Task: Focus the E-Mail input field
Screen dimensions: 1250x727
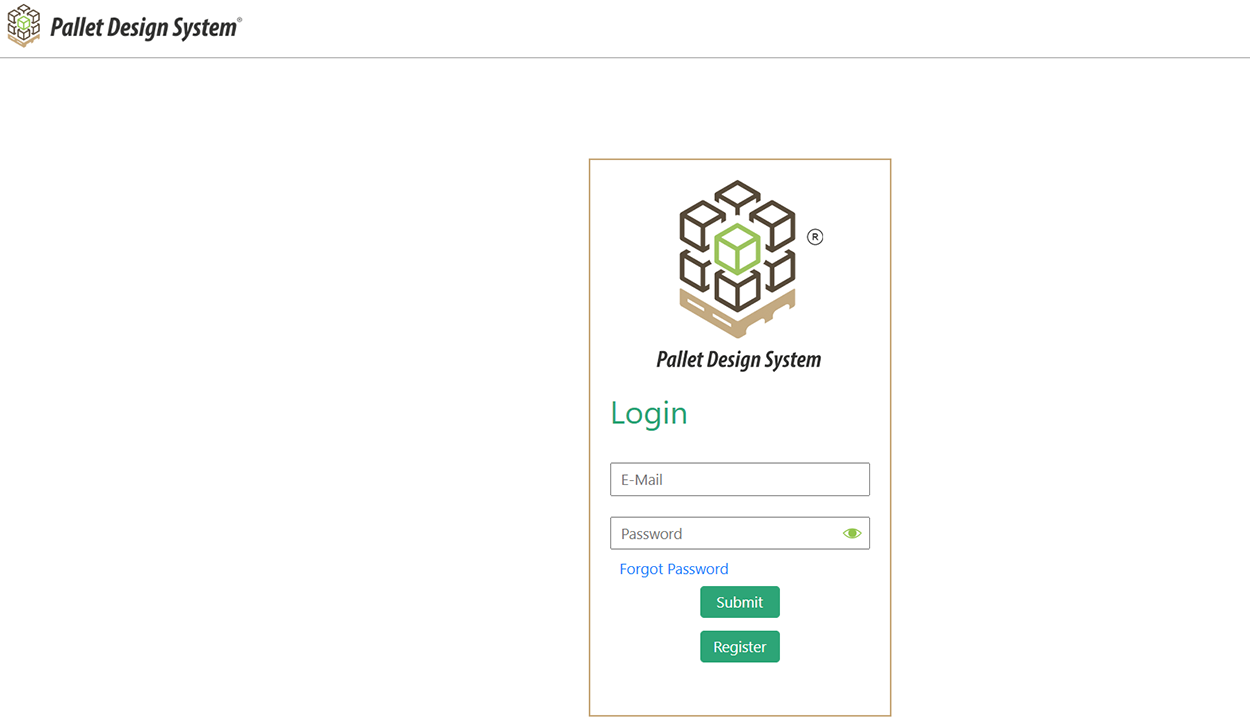Action: tap(739, 479)
